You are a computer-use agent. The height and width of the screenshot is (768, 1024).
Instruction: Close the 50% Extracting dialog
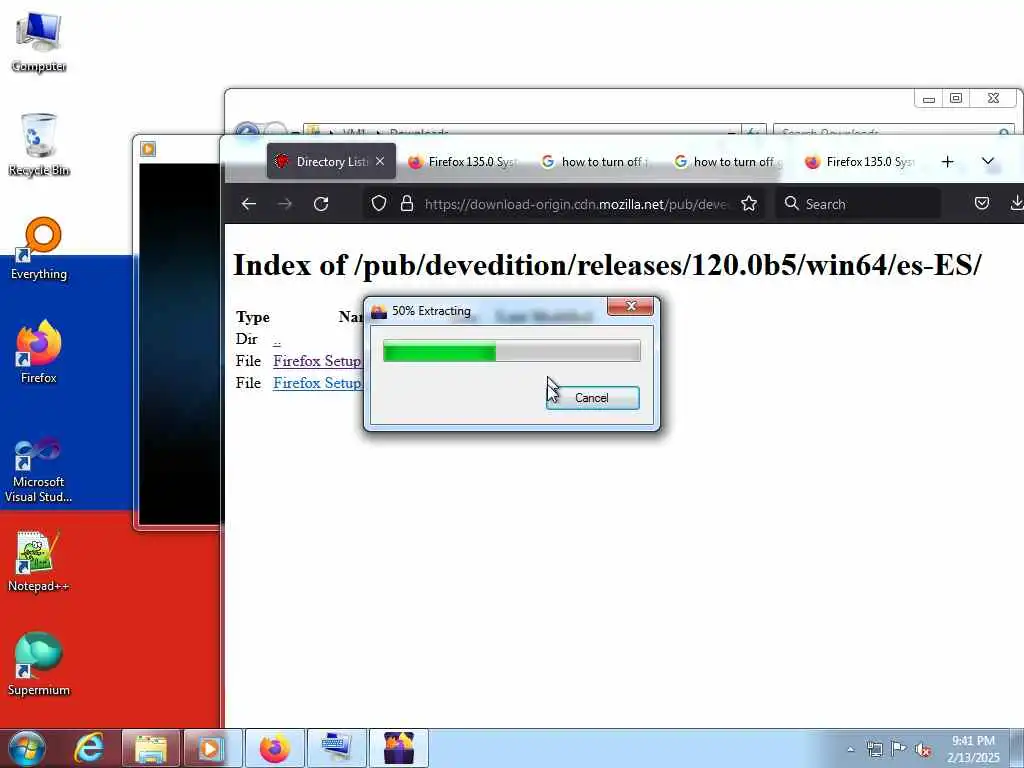point(630,306)
